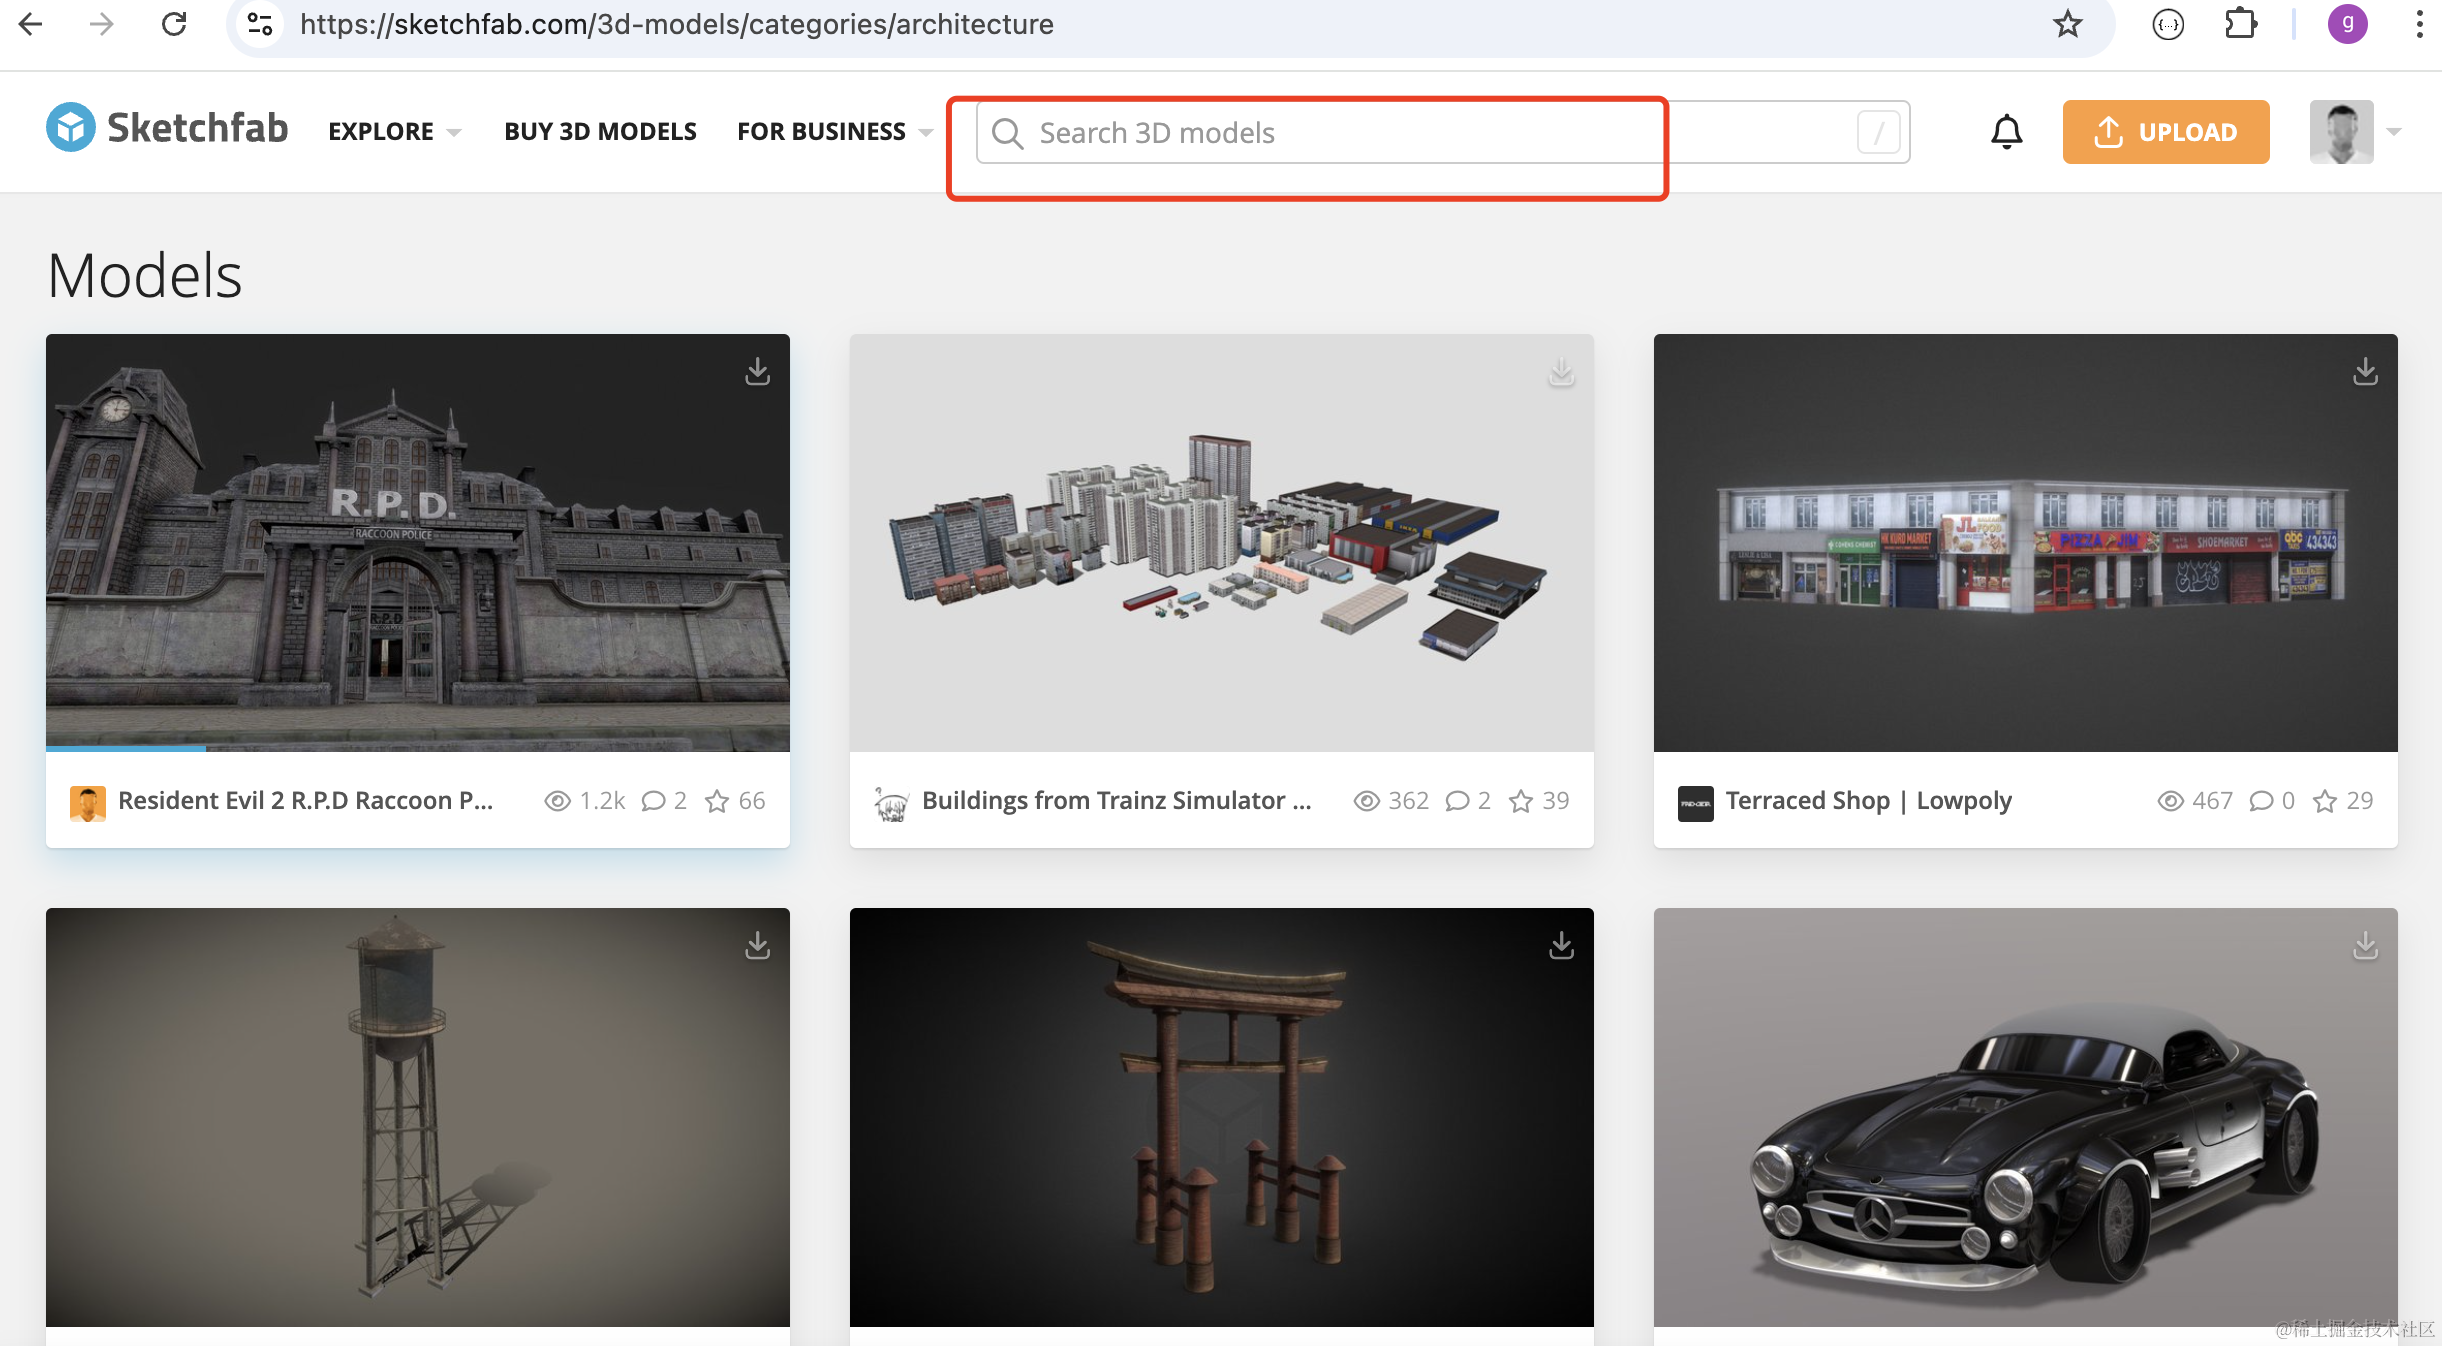Go forward in browser history
This screenshot has width=2442, height=1346.
coord(101,24)
